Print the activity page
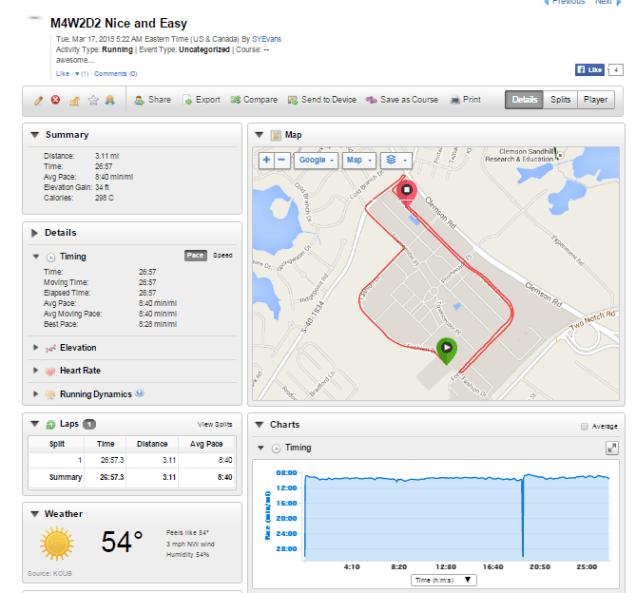Viewport: 636px width, 593px height. 466,100
